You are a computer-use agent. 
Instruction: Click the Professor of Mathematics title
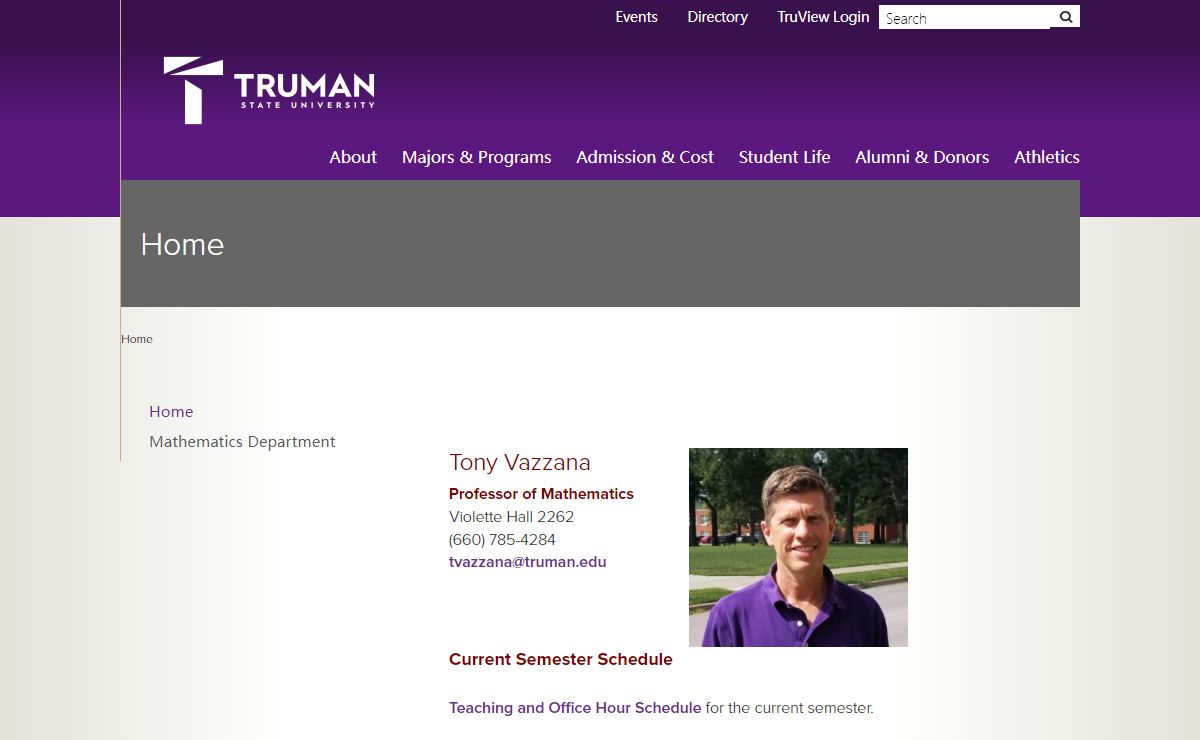tap(541, 494)
